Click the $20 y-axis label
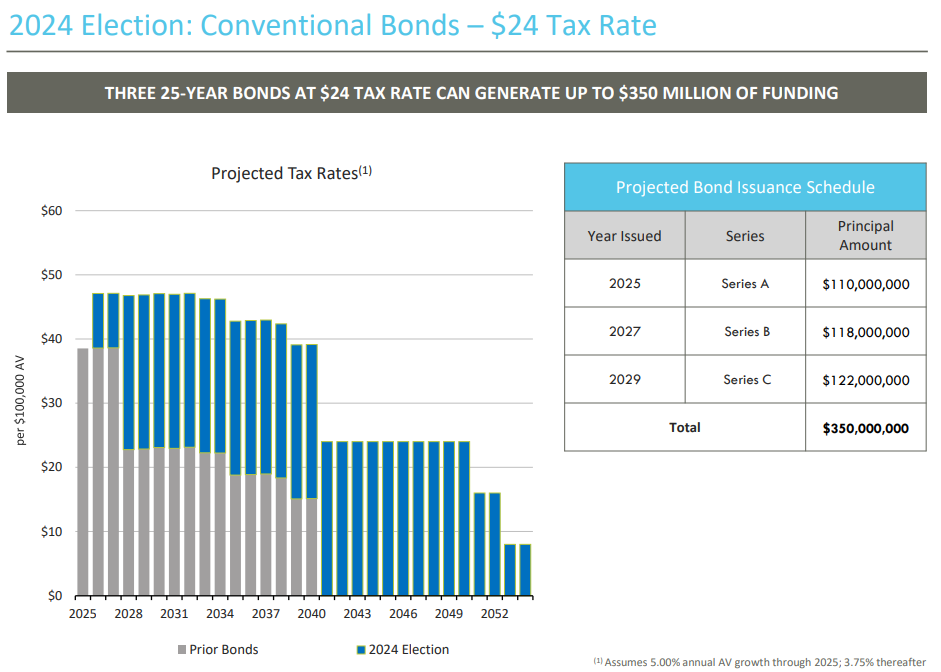Screen dimensions: 941x672 click(x=51, y=467)
